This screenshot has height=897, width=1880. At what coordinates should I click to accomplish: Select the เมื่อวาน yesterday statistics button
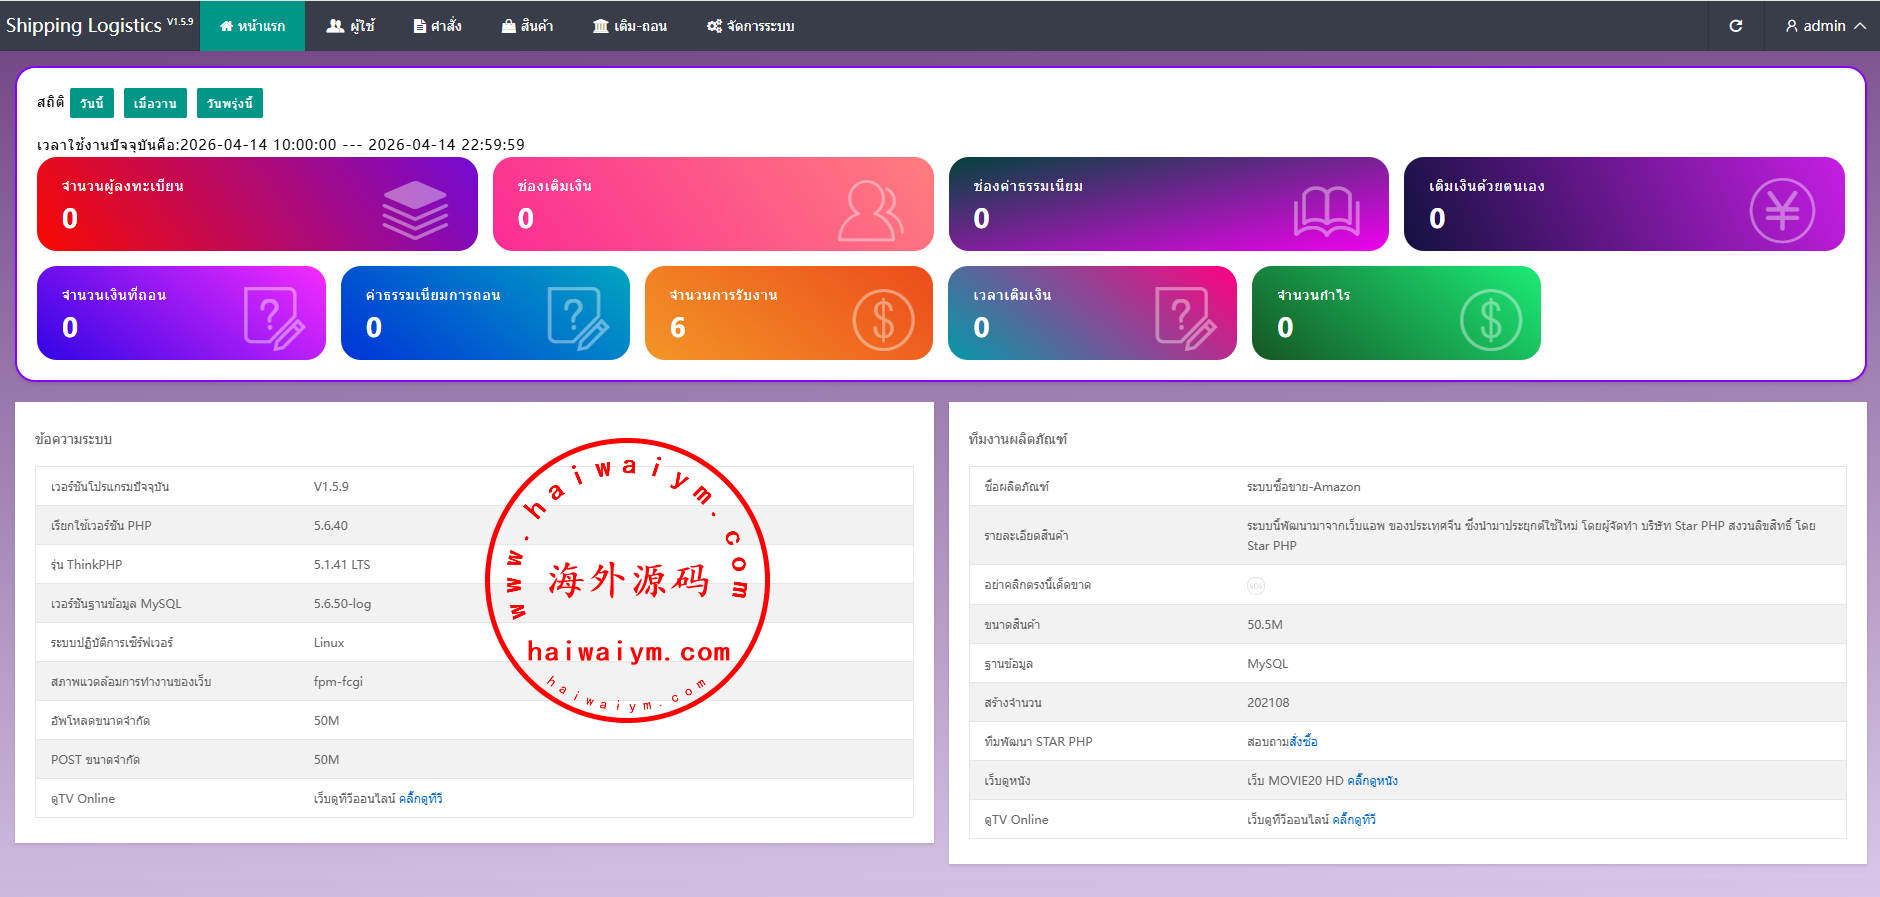(x=155, y=103)
